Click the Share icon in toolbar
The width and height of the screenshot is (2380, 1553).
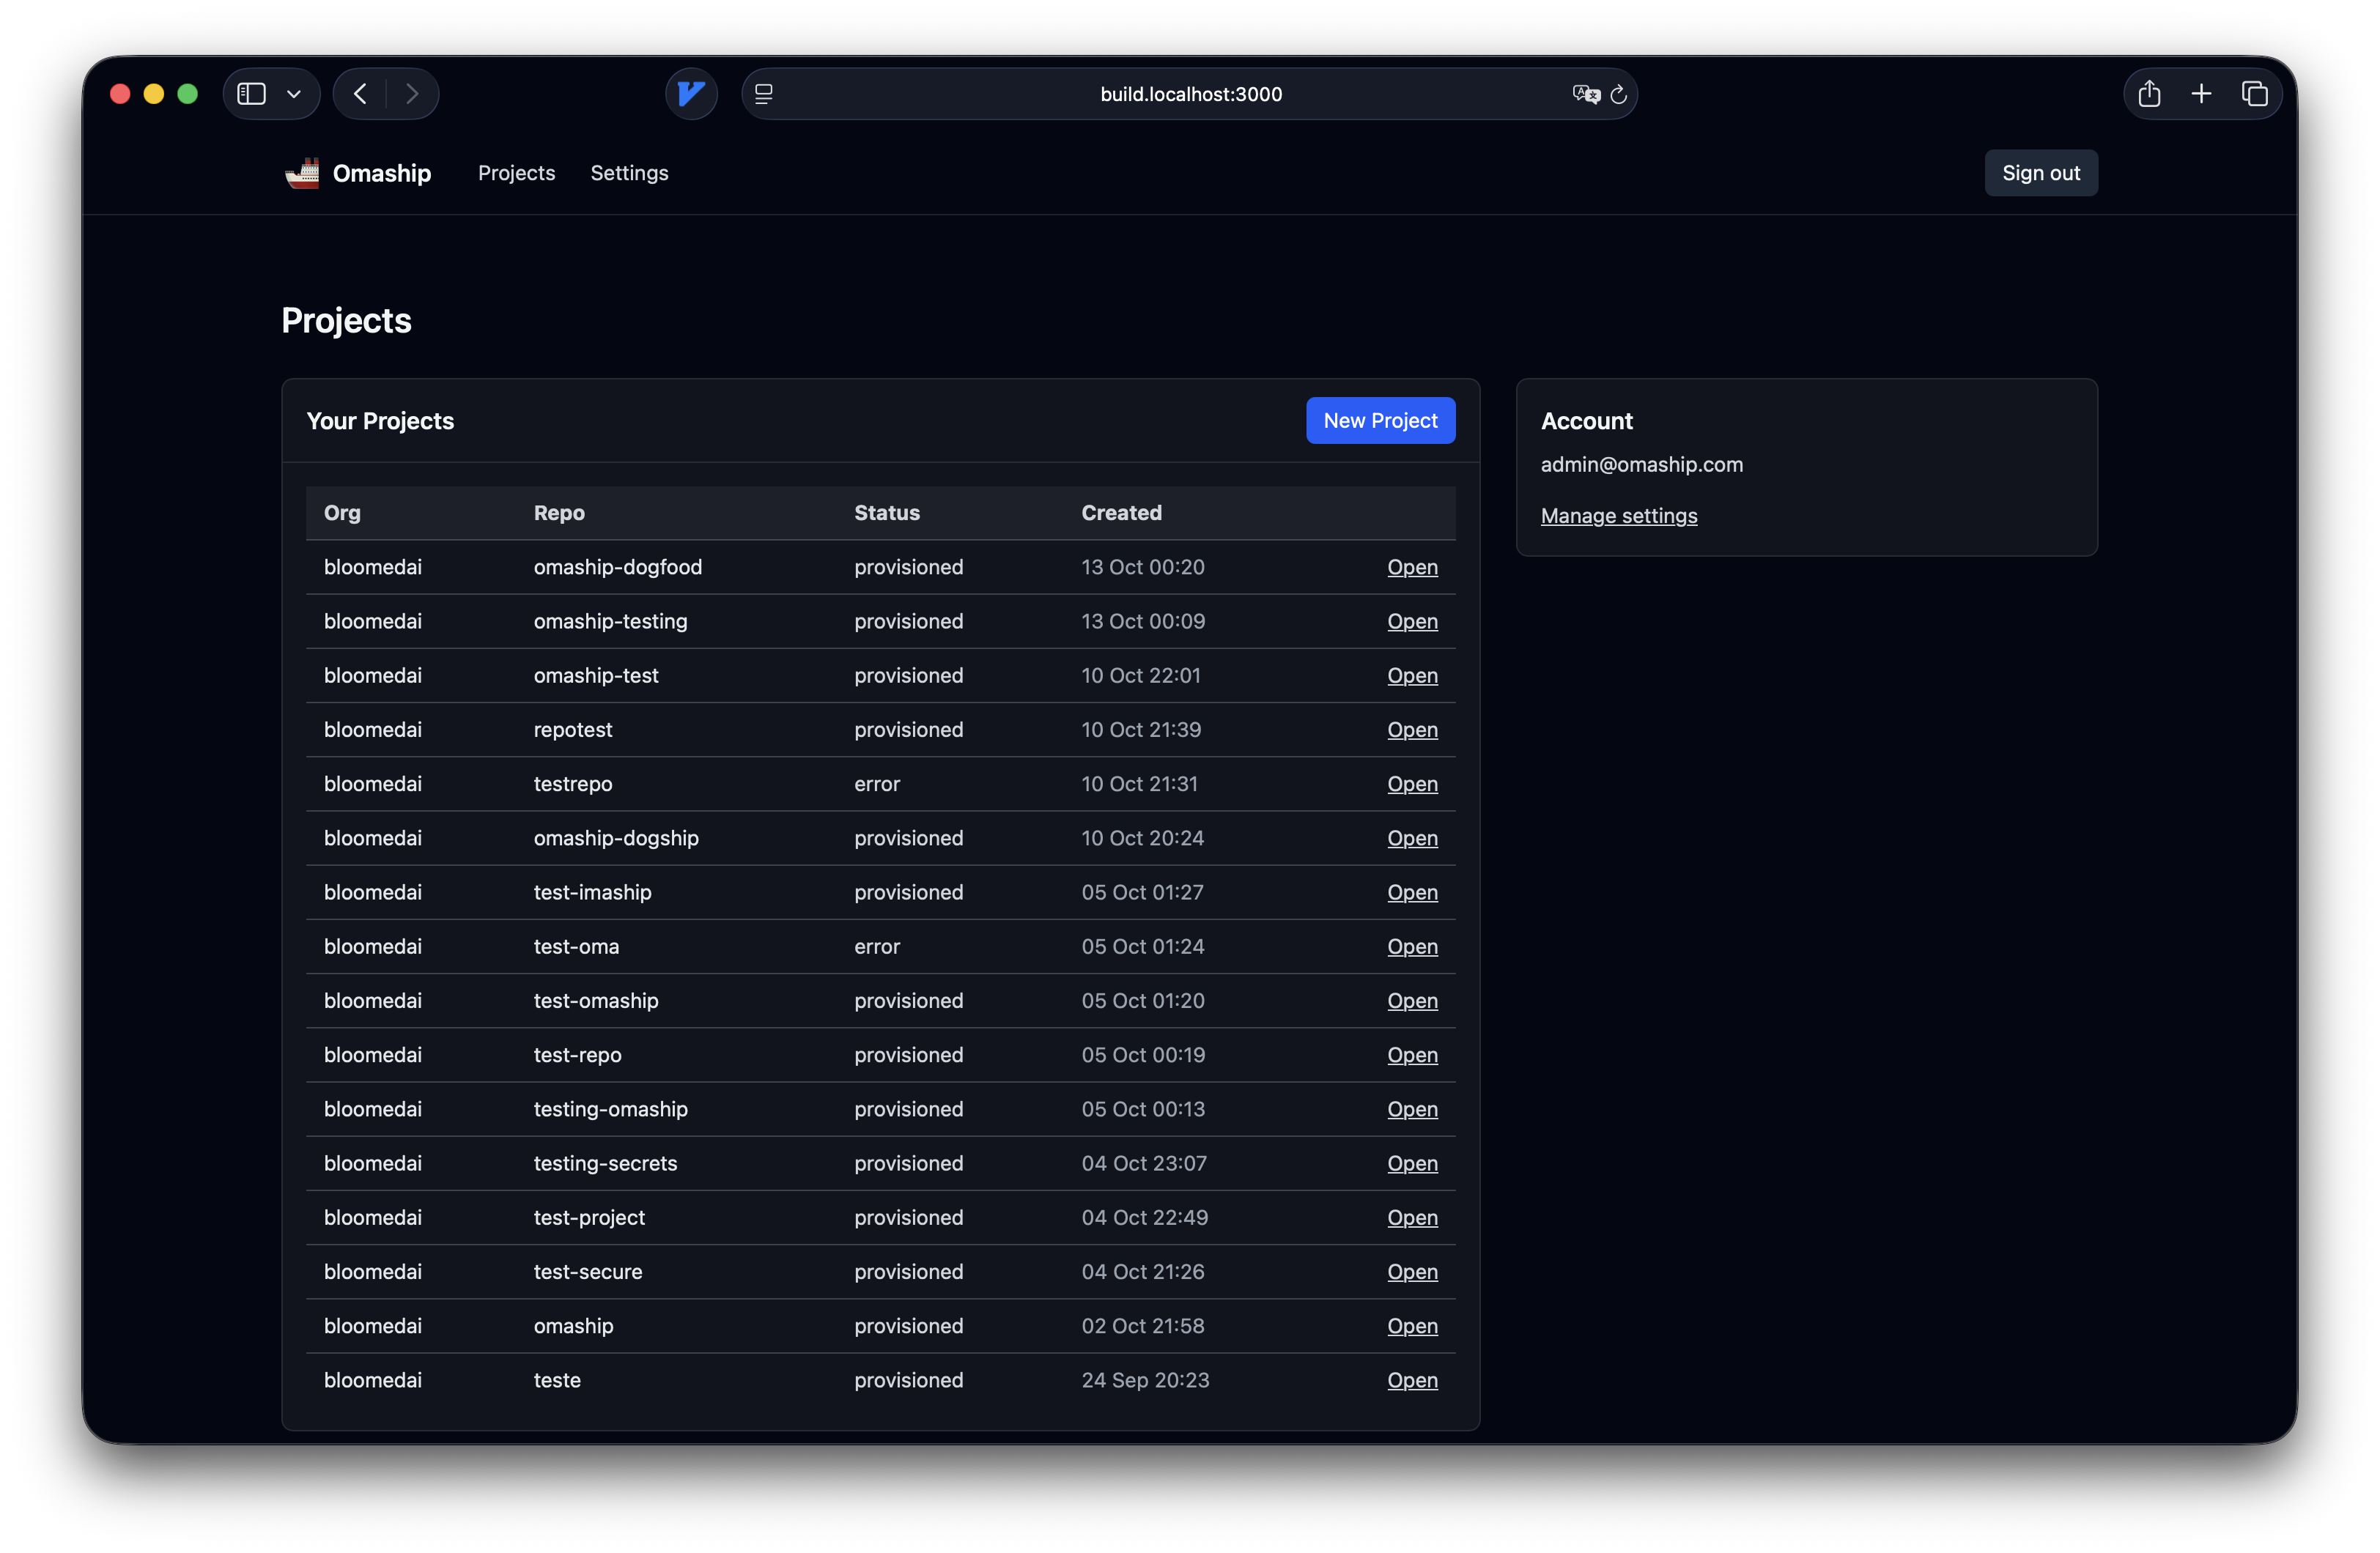tap(2149, 94)
